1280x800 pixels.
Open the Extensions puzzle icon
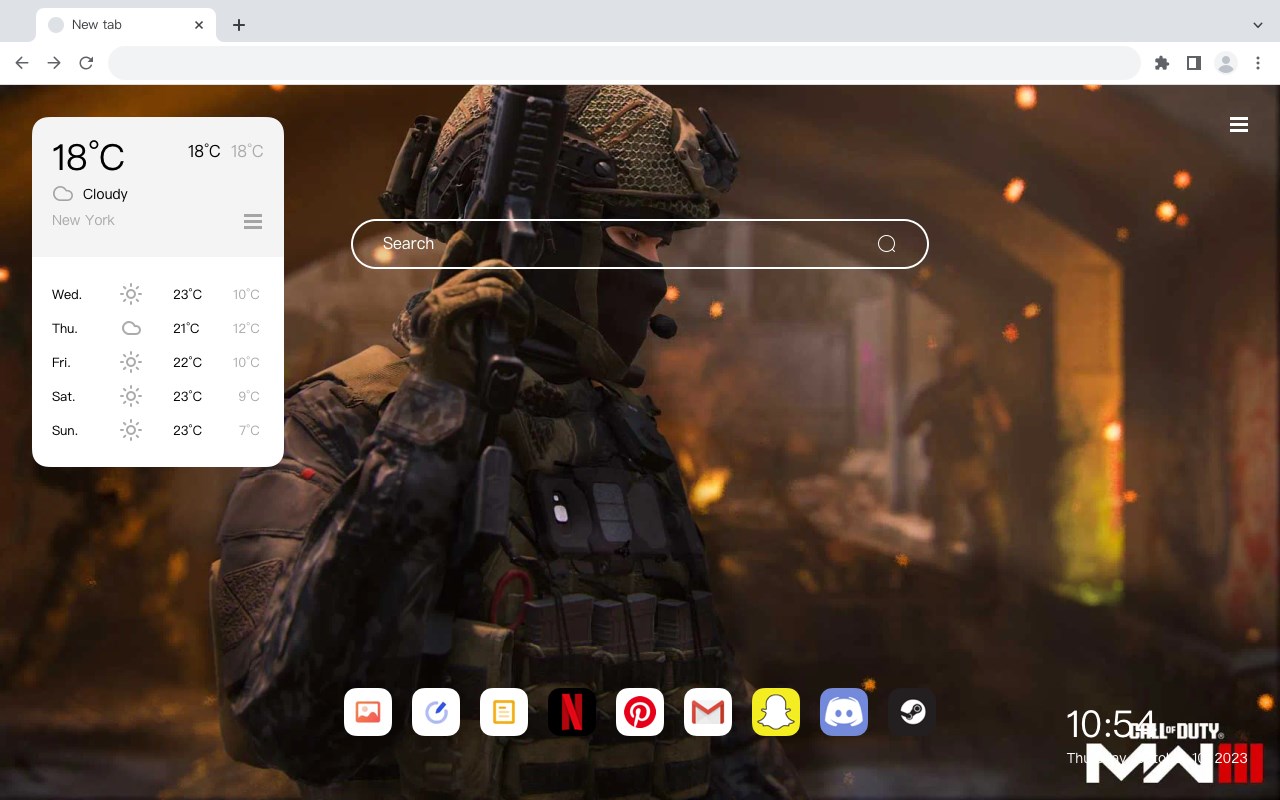click(x=1161, y=63)
